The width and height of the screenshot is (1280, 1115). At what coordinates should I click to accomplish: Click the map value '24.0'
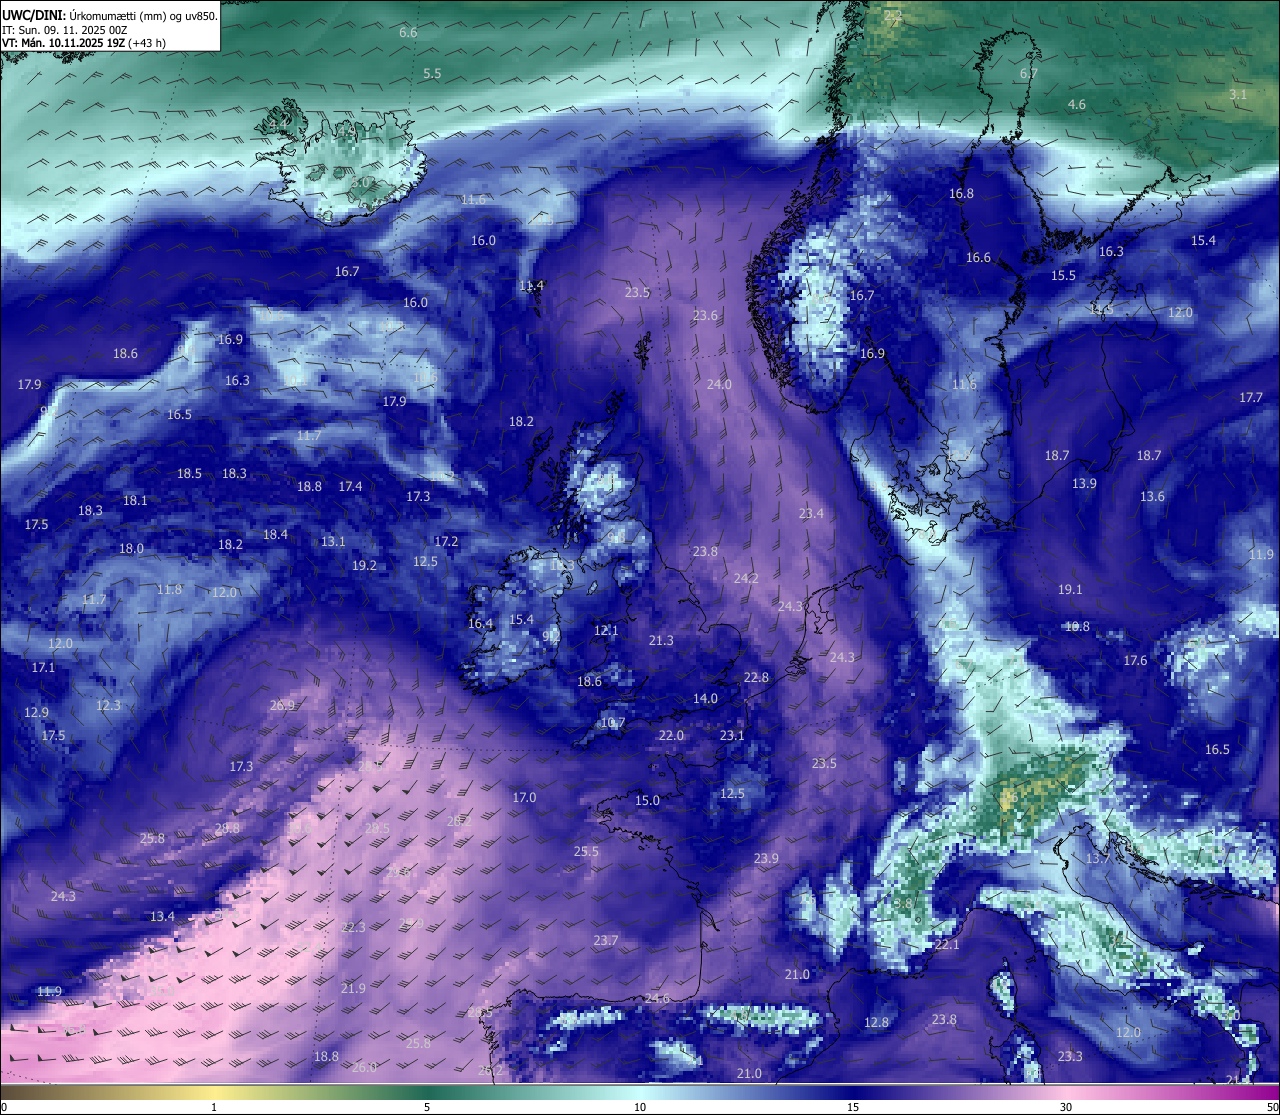click(719, 385)
